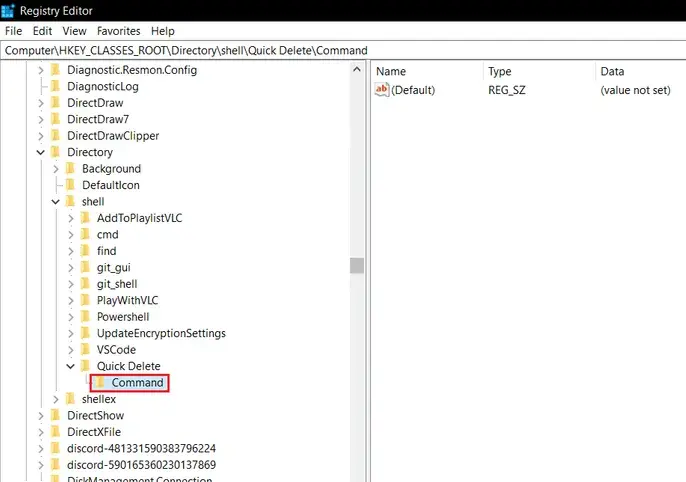Click the tree pane scrollbar thumb
The height and width of the screenshot is (482, 686).
357,265
